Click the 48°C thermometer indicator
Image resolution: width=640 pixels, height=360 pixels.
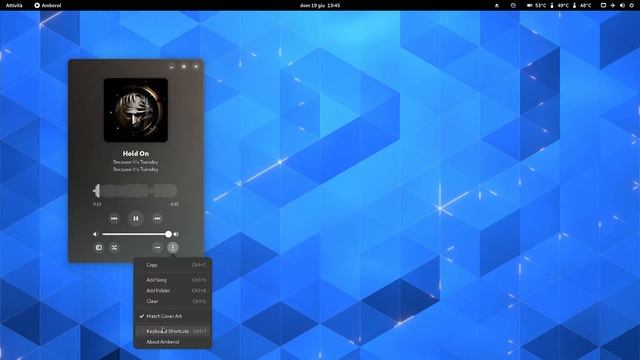(582, 5)
